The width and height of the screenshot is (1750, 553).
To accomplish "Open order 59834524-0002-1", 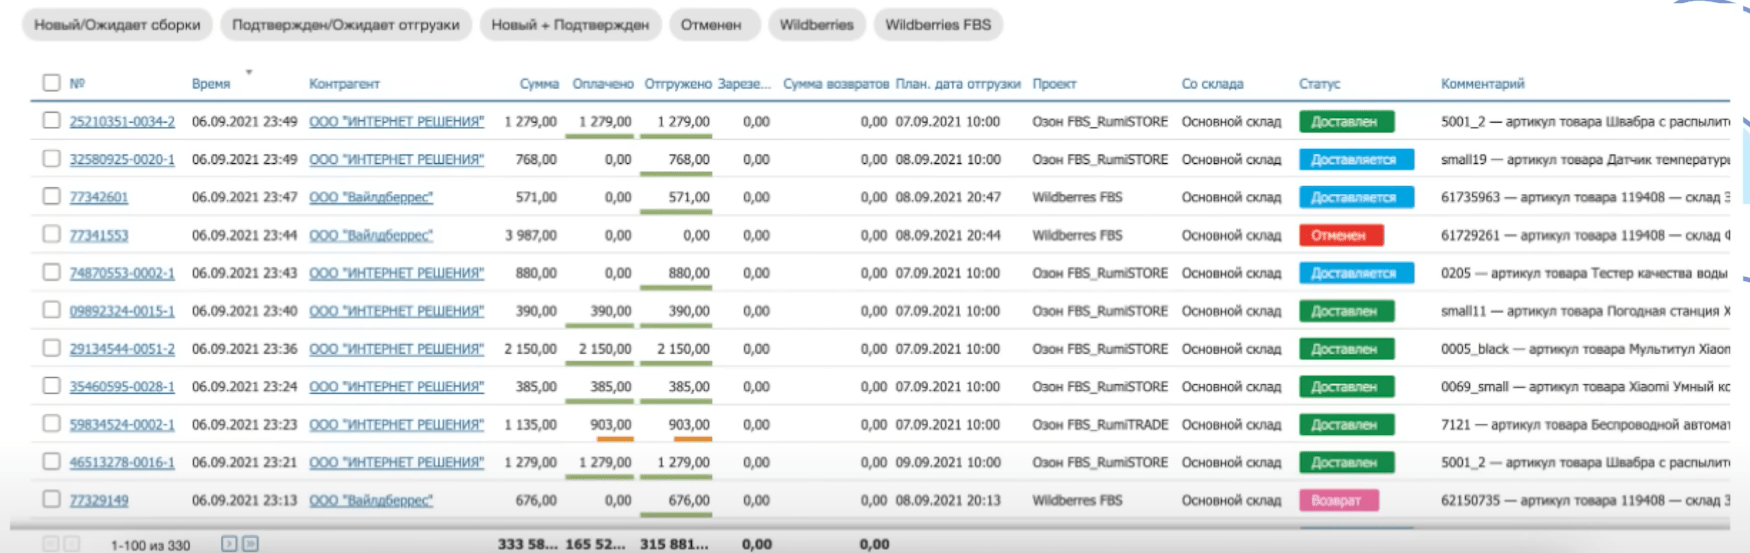I will 122,425.
